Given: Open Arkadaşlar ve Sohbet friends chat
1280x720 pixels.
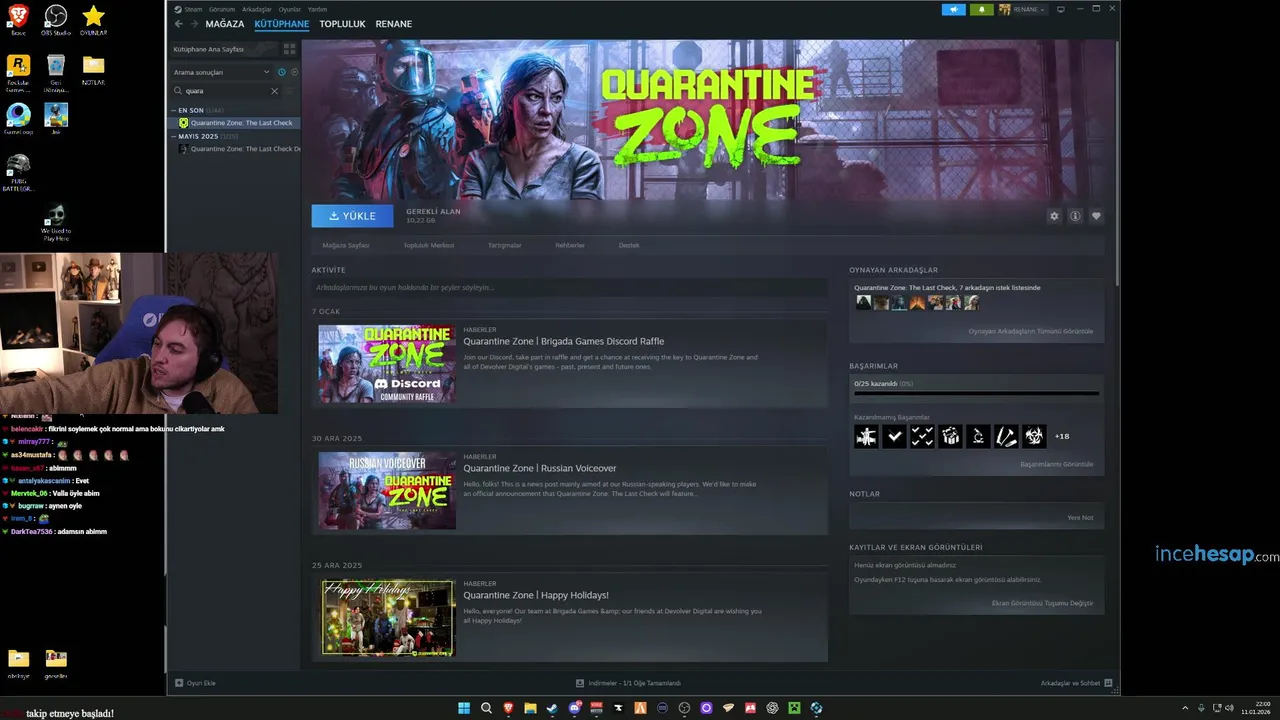Looking at the screenshot, I should 1076,683.
